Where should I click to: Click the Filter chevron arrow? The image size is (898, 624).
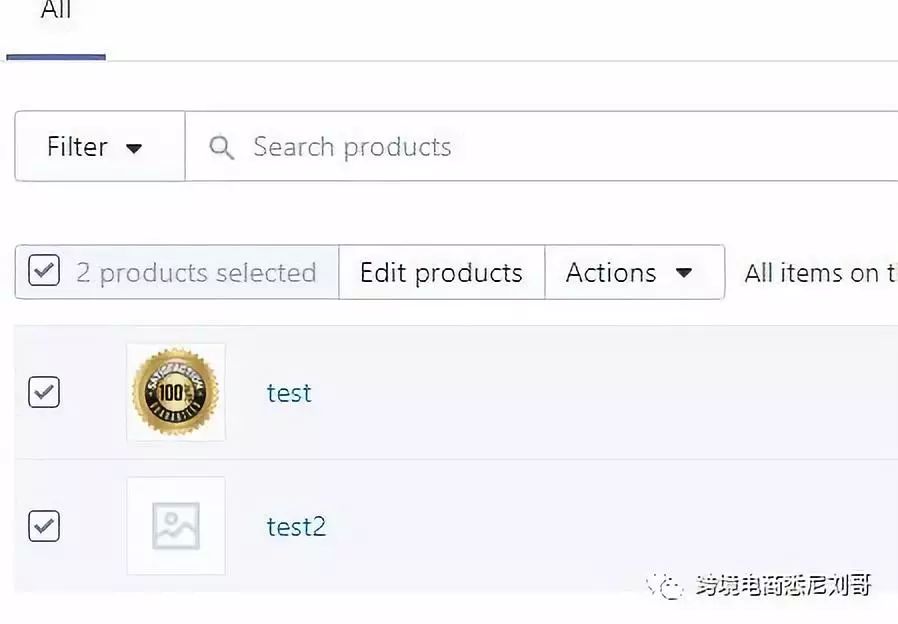134,147
